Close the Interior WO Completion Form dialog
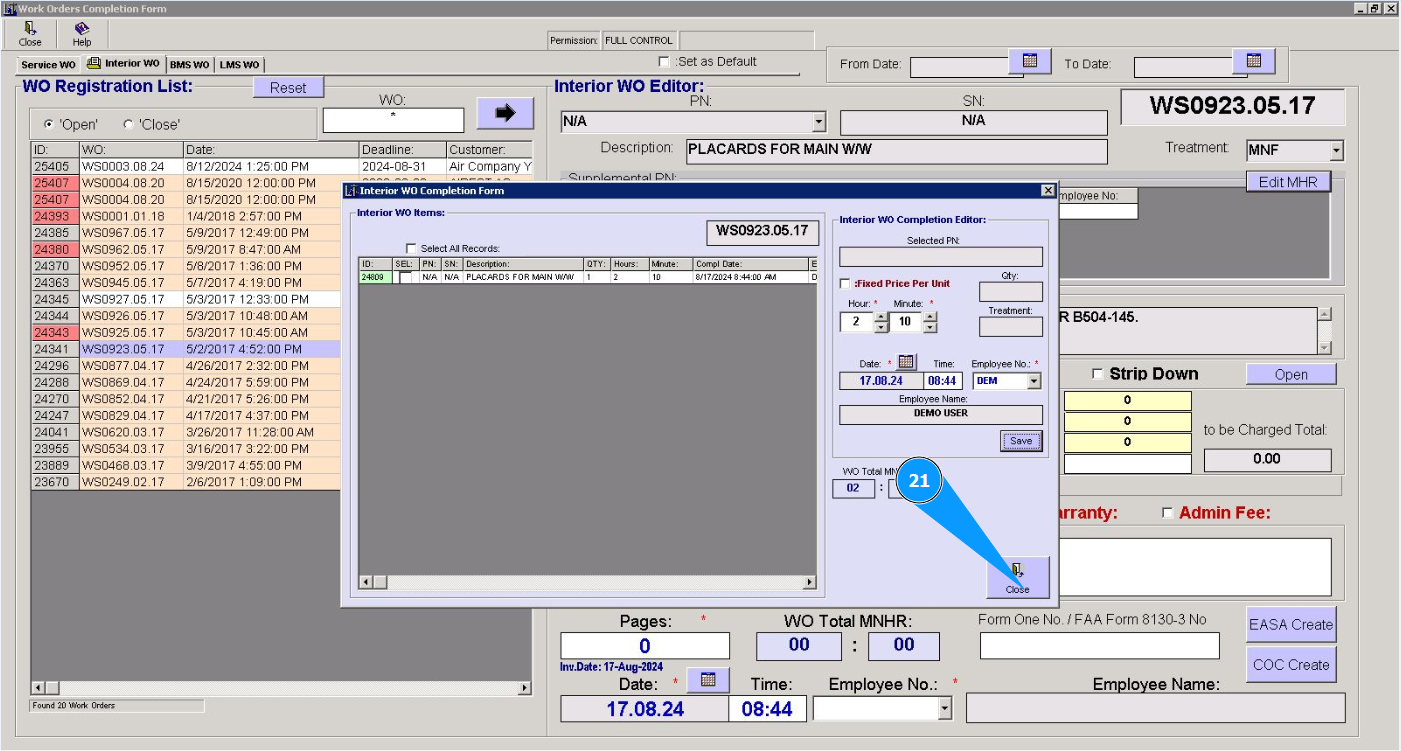 (x=1048, y=190)
